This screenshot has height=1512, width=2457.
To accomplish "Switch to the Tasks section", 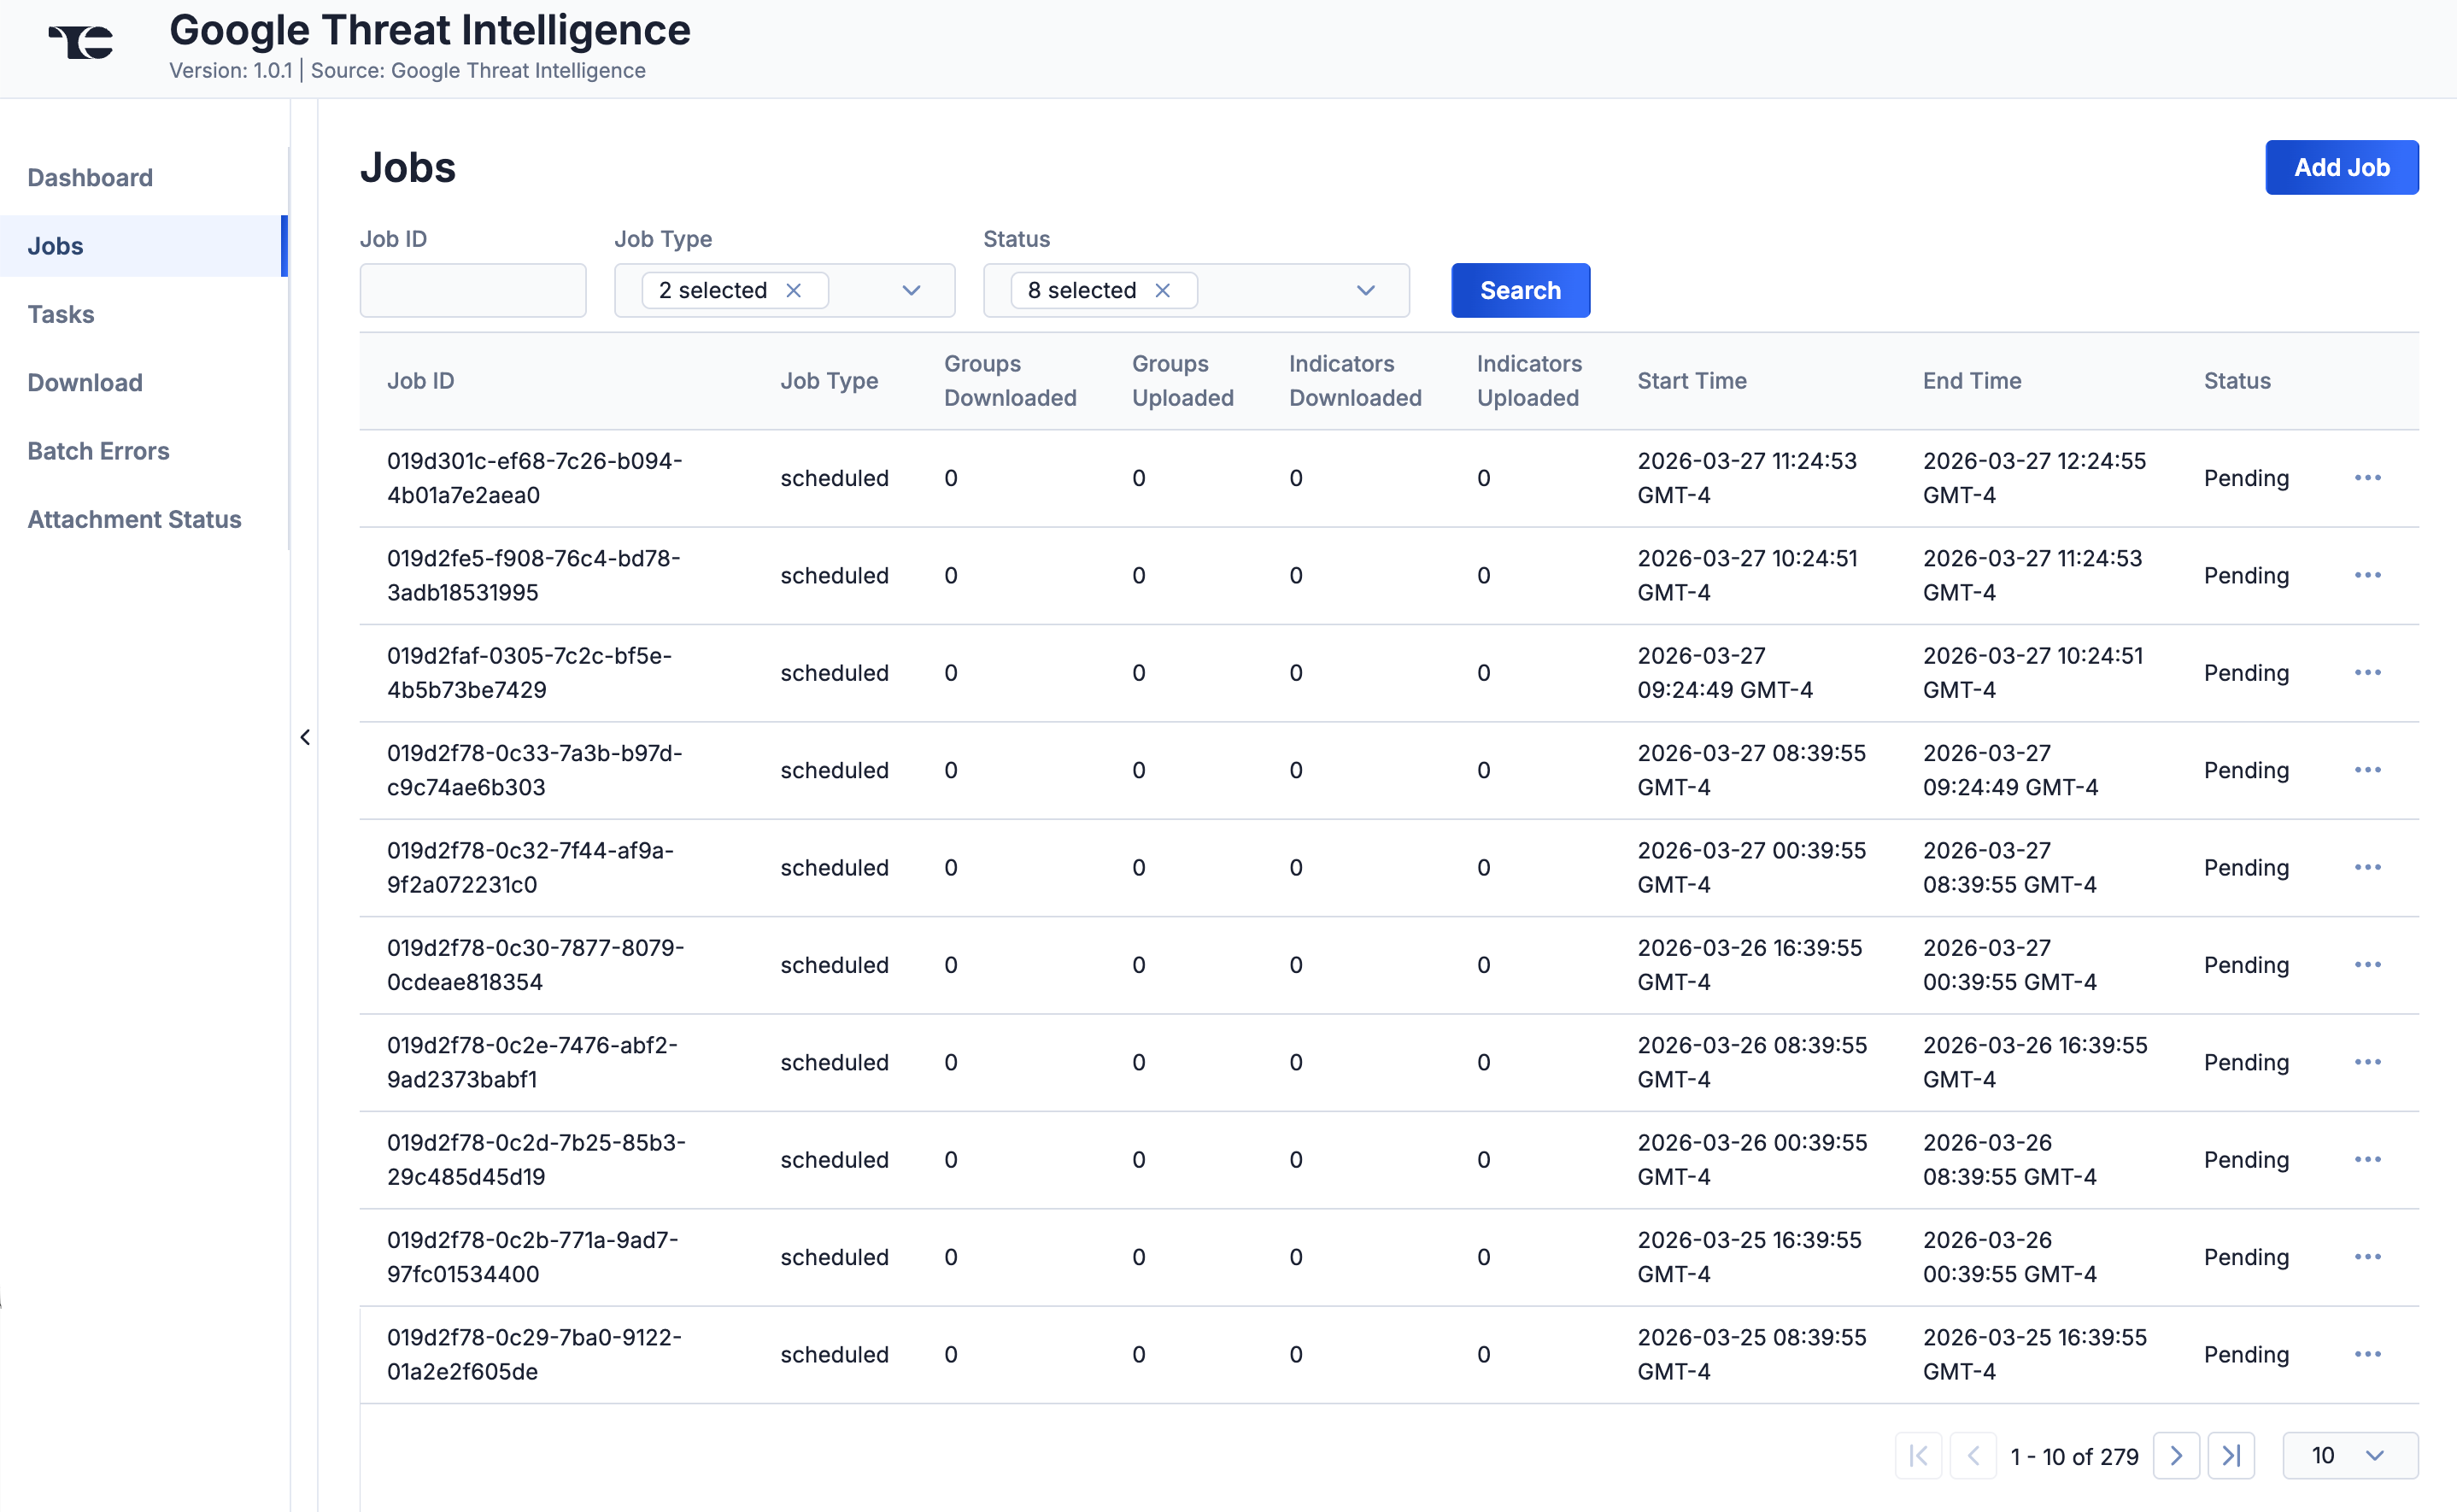I will click(61, 314).
